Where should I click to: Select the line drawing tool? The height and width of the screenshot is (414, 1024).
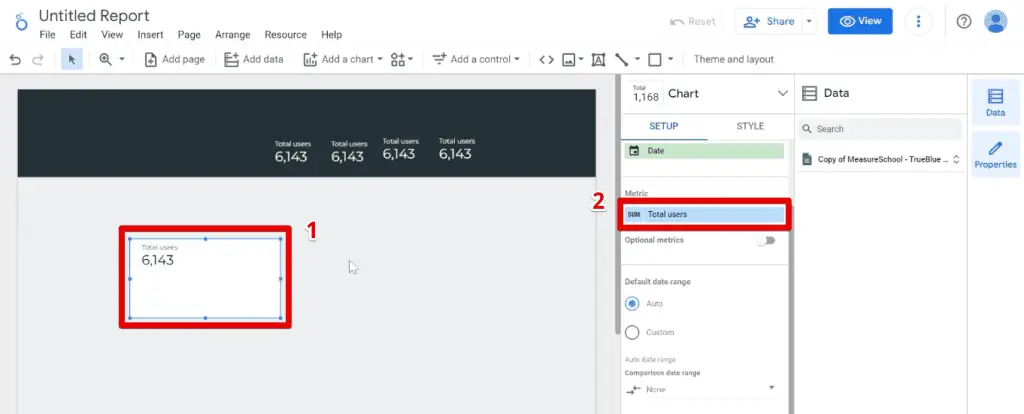pyautogui.click(x=622, y=59)
